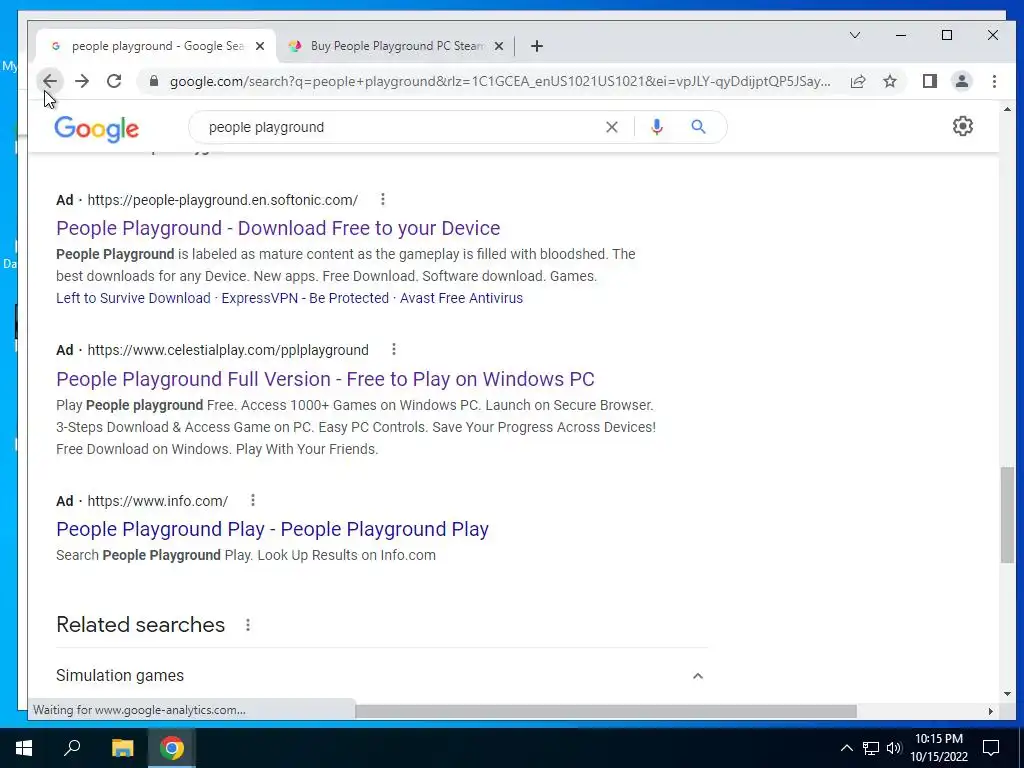1024x768 pixels.
Task: Open a new tab with plus button
Action: 537,46
